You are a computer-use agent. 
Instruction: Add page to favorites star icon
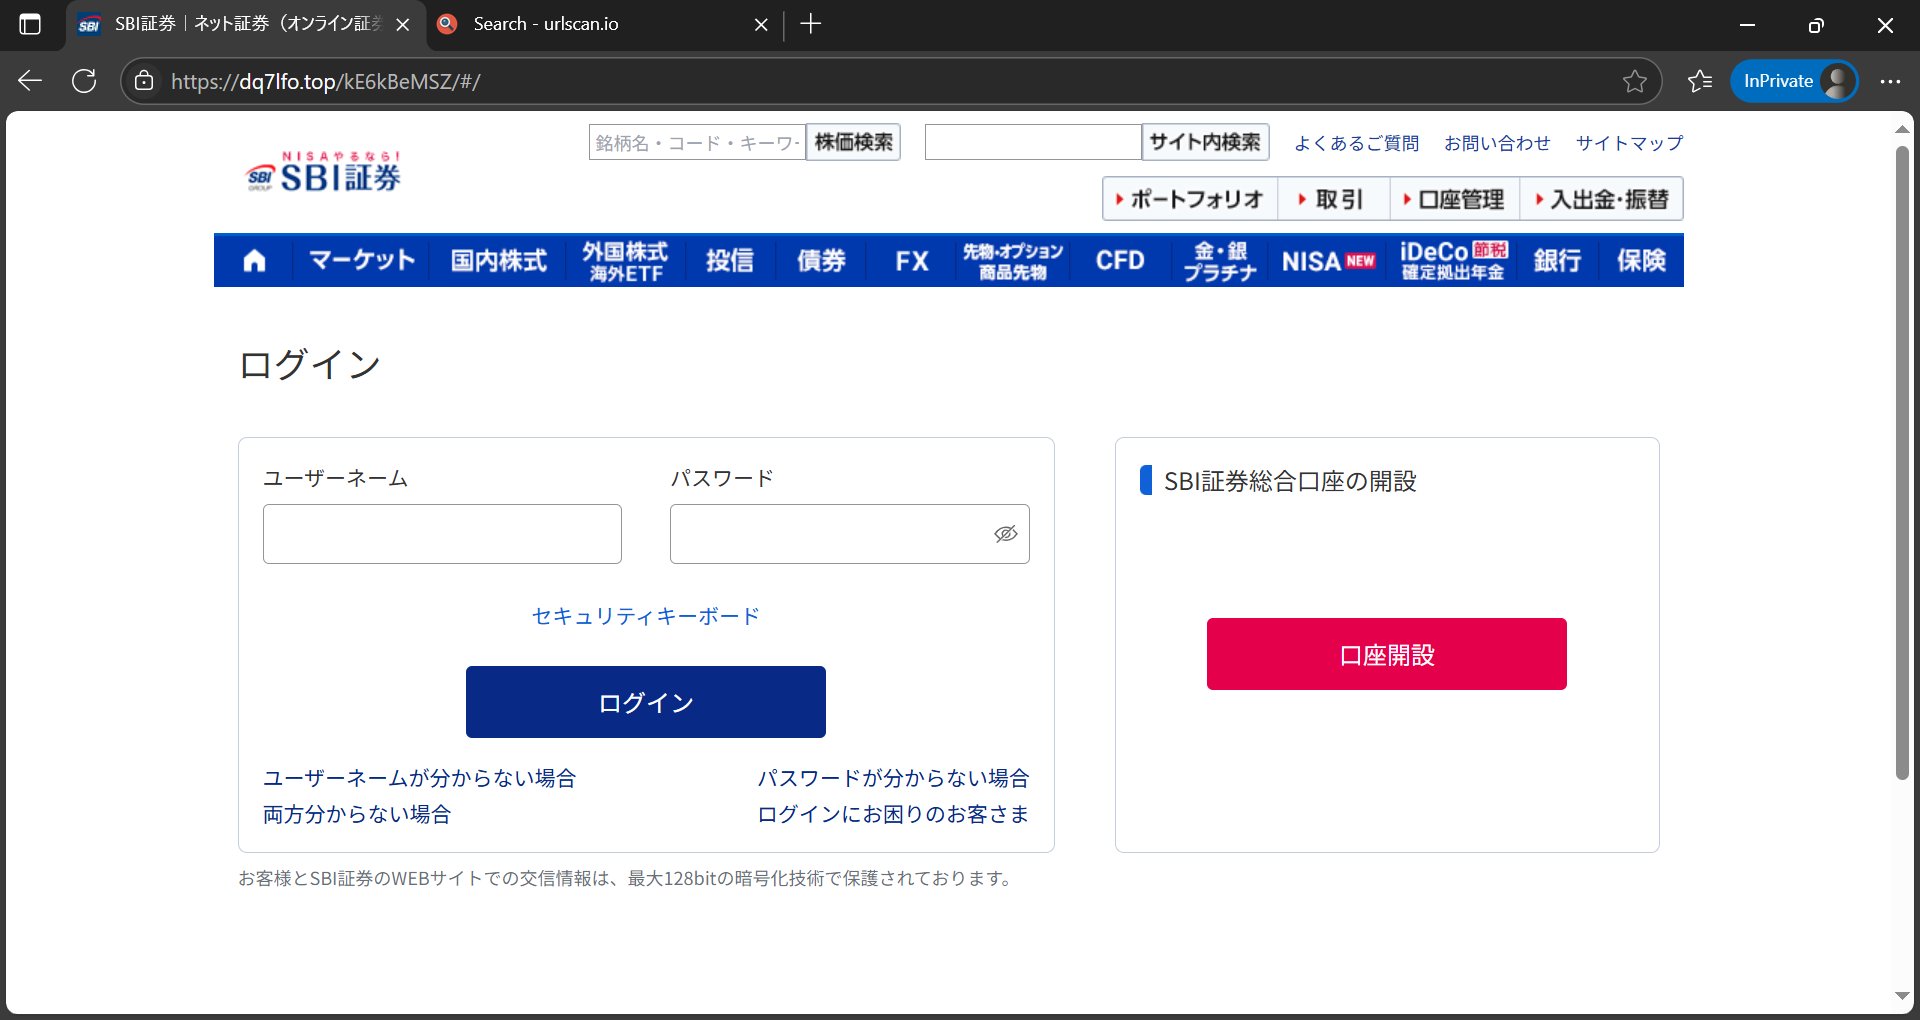point(1634,81)
